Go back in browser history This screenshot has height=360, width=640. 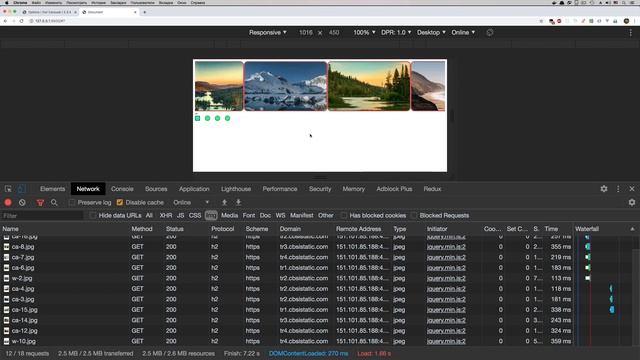(x=5, y=21)
